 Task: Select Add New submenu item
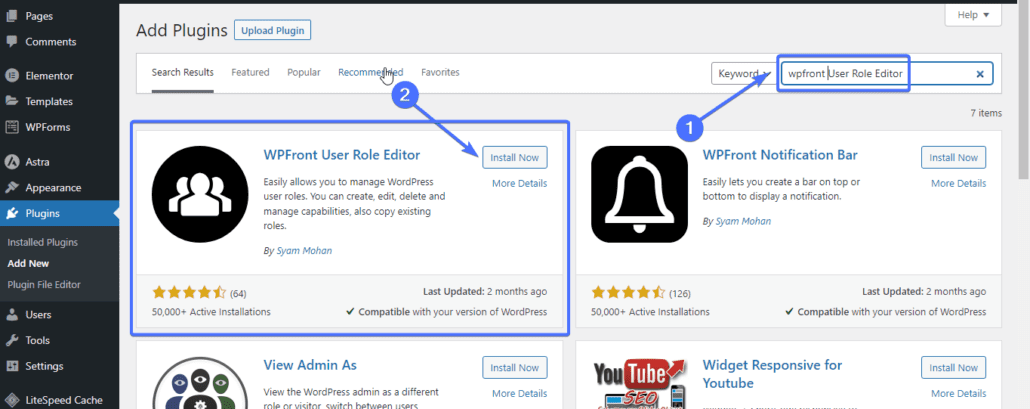coord(28,263)
